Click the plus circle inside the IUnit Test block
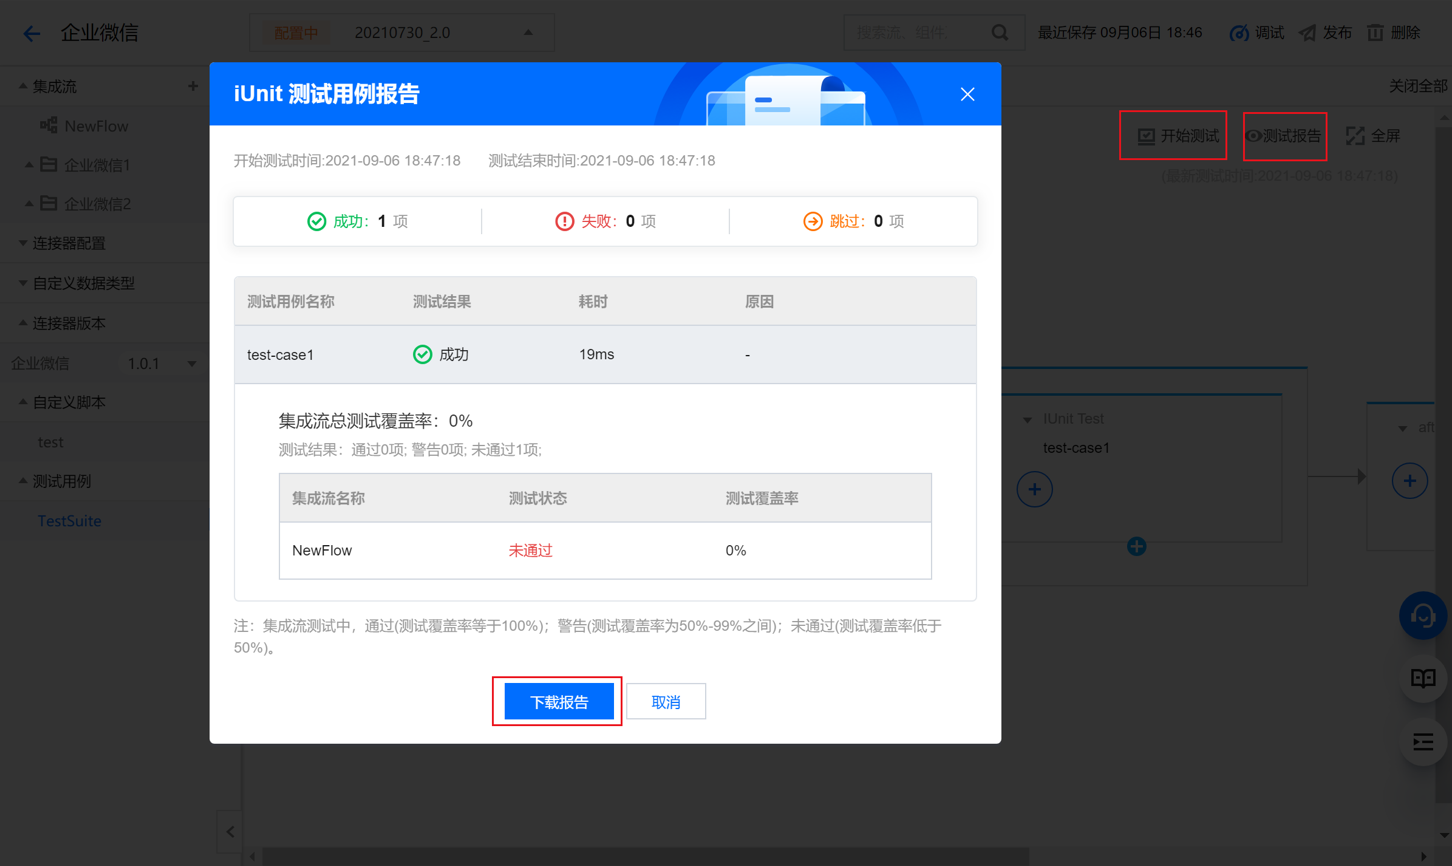The image size is (1452, 866). click(x=1034, y=490)
